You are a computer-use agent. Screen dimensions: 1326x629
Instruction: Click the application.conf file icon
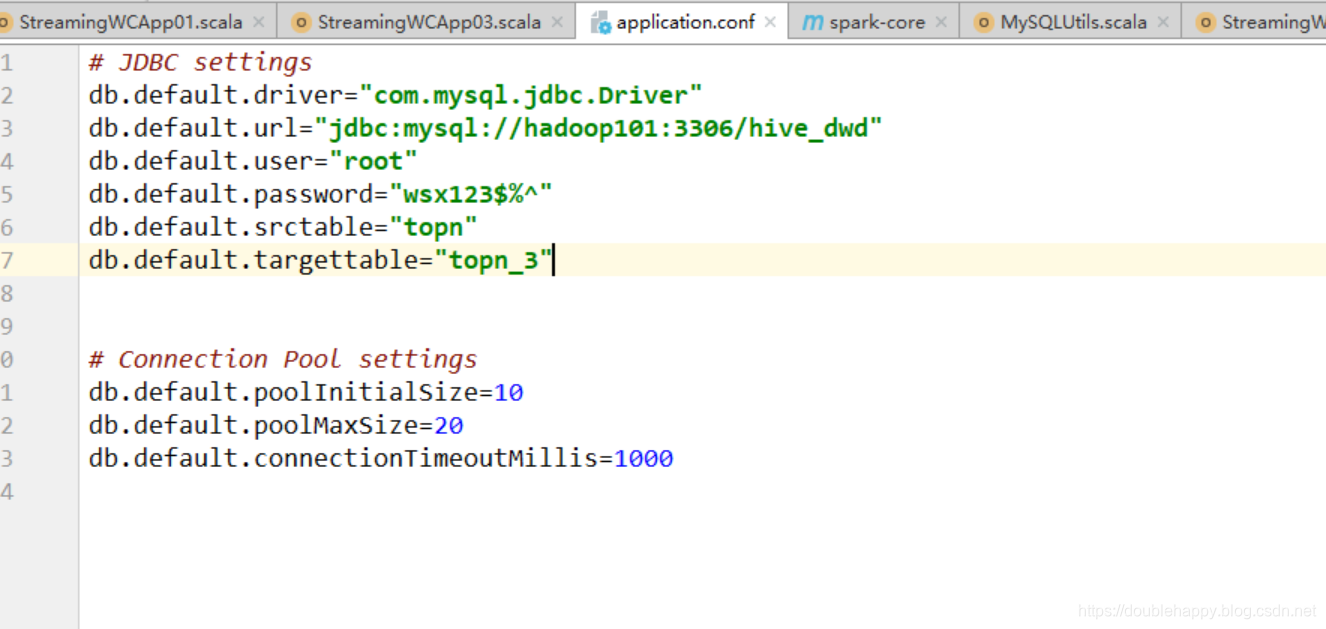(x=600, y=22)
